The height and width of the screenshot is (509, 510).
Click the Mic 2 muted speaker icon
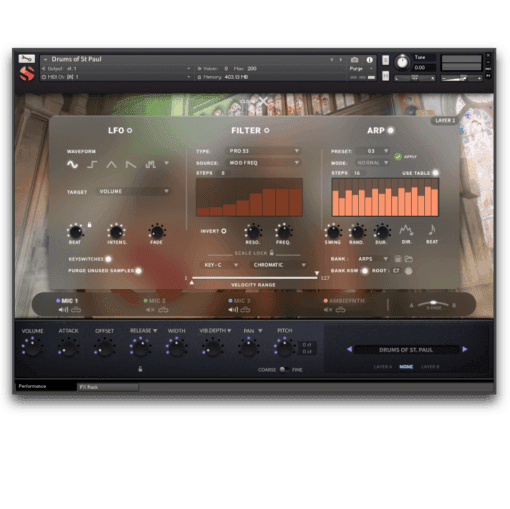150,310
